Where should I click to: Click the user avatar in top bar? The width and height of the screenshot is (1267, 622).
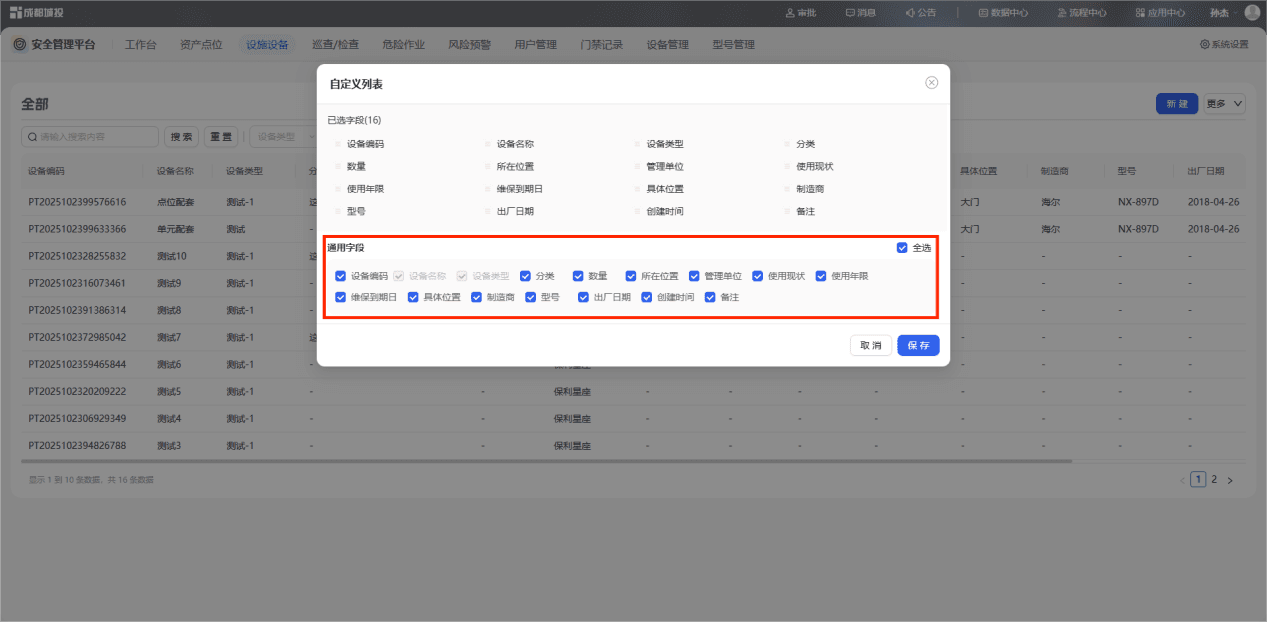(x=1252, y=13)
